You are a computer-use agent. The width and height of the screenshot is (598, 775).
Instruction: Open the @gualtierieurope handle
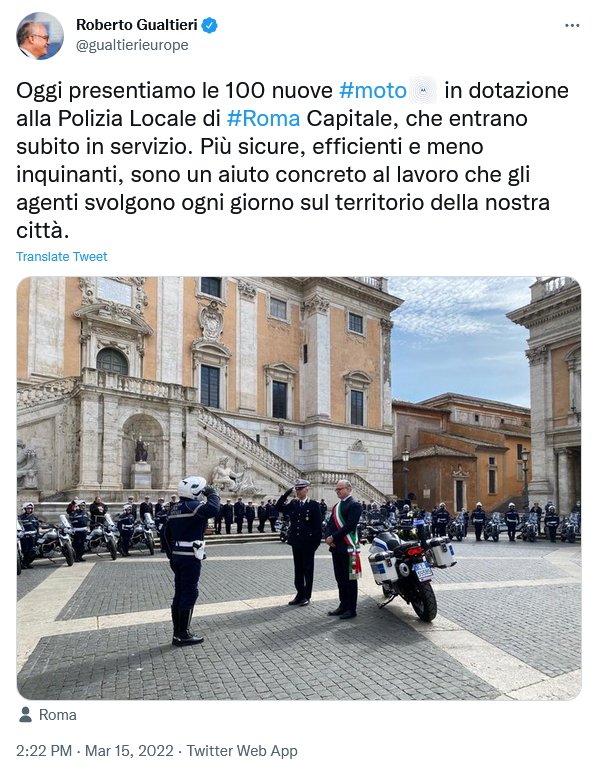coord(132,45)
